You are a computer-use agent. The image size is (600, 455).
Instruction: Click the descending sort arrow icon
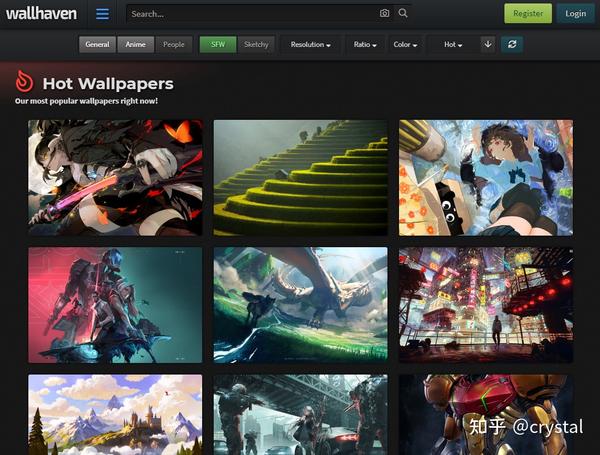[488, 44]
